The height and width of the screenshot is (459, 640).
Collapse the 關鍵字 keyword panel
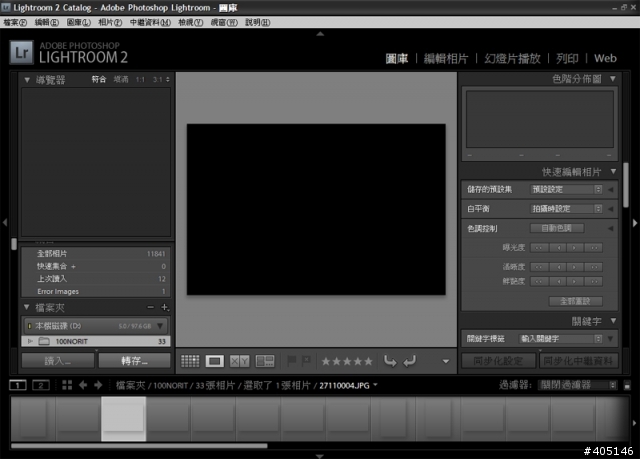[x=613, y=321]
